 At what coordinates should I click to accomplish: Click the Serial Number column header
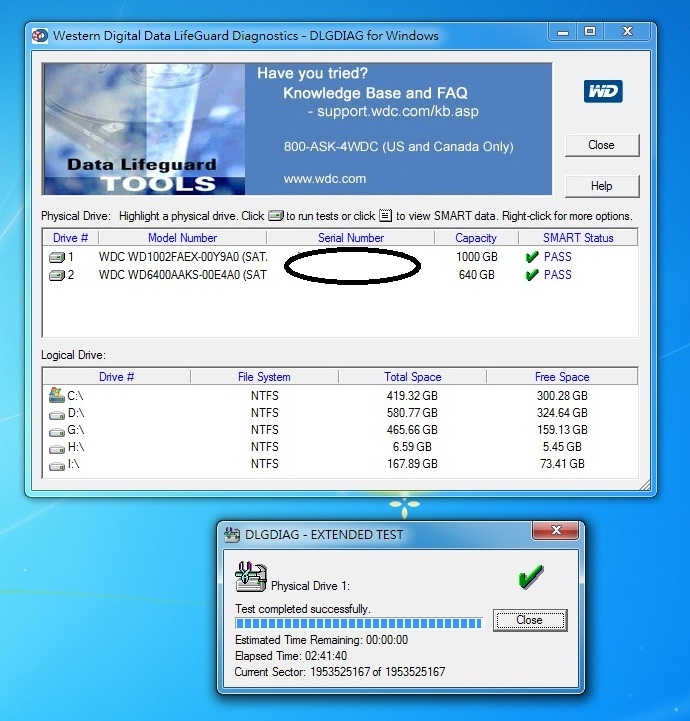351,238
